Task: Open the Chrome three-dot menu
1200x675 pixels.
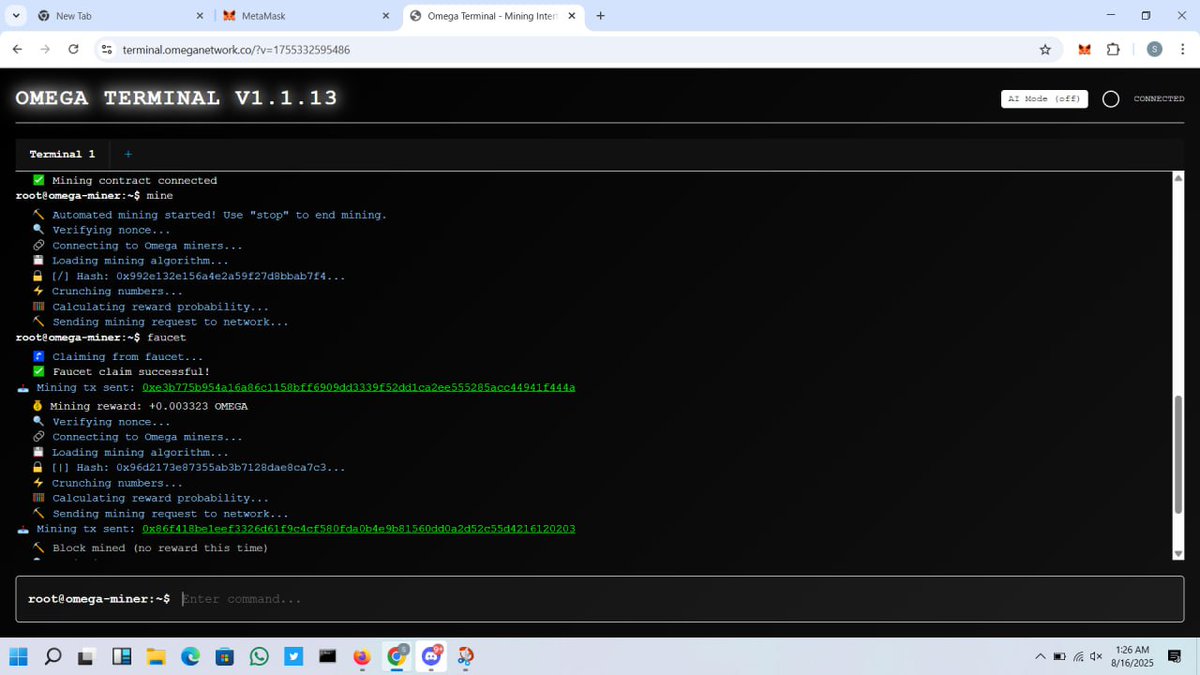Action: pos(1183,49)
